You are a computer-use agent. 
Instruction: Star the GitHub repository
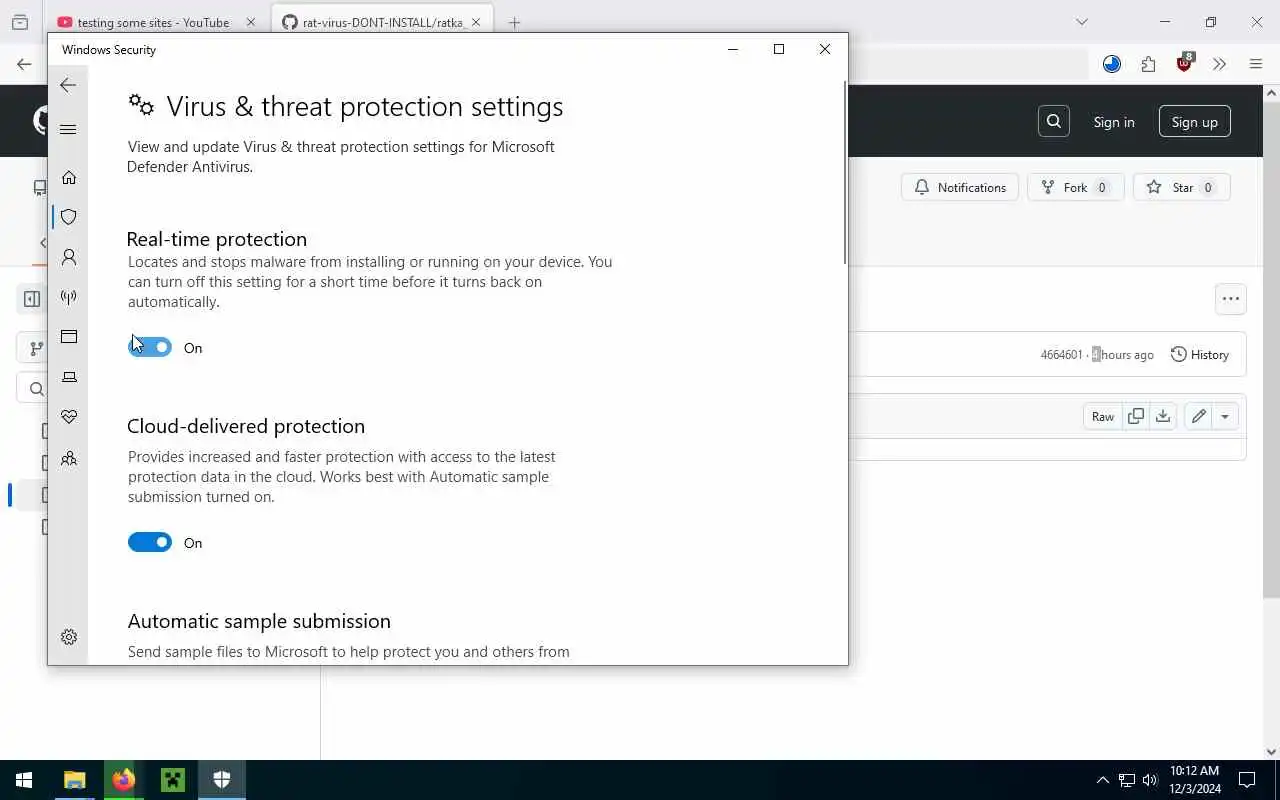pyautogui.click(x=1182, y=187)
